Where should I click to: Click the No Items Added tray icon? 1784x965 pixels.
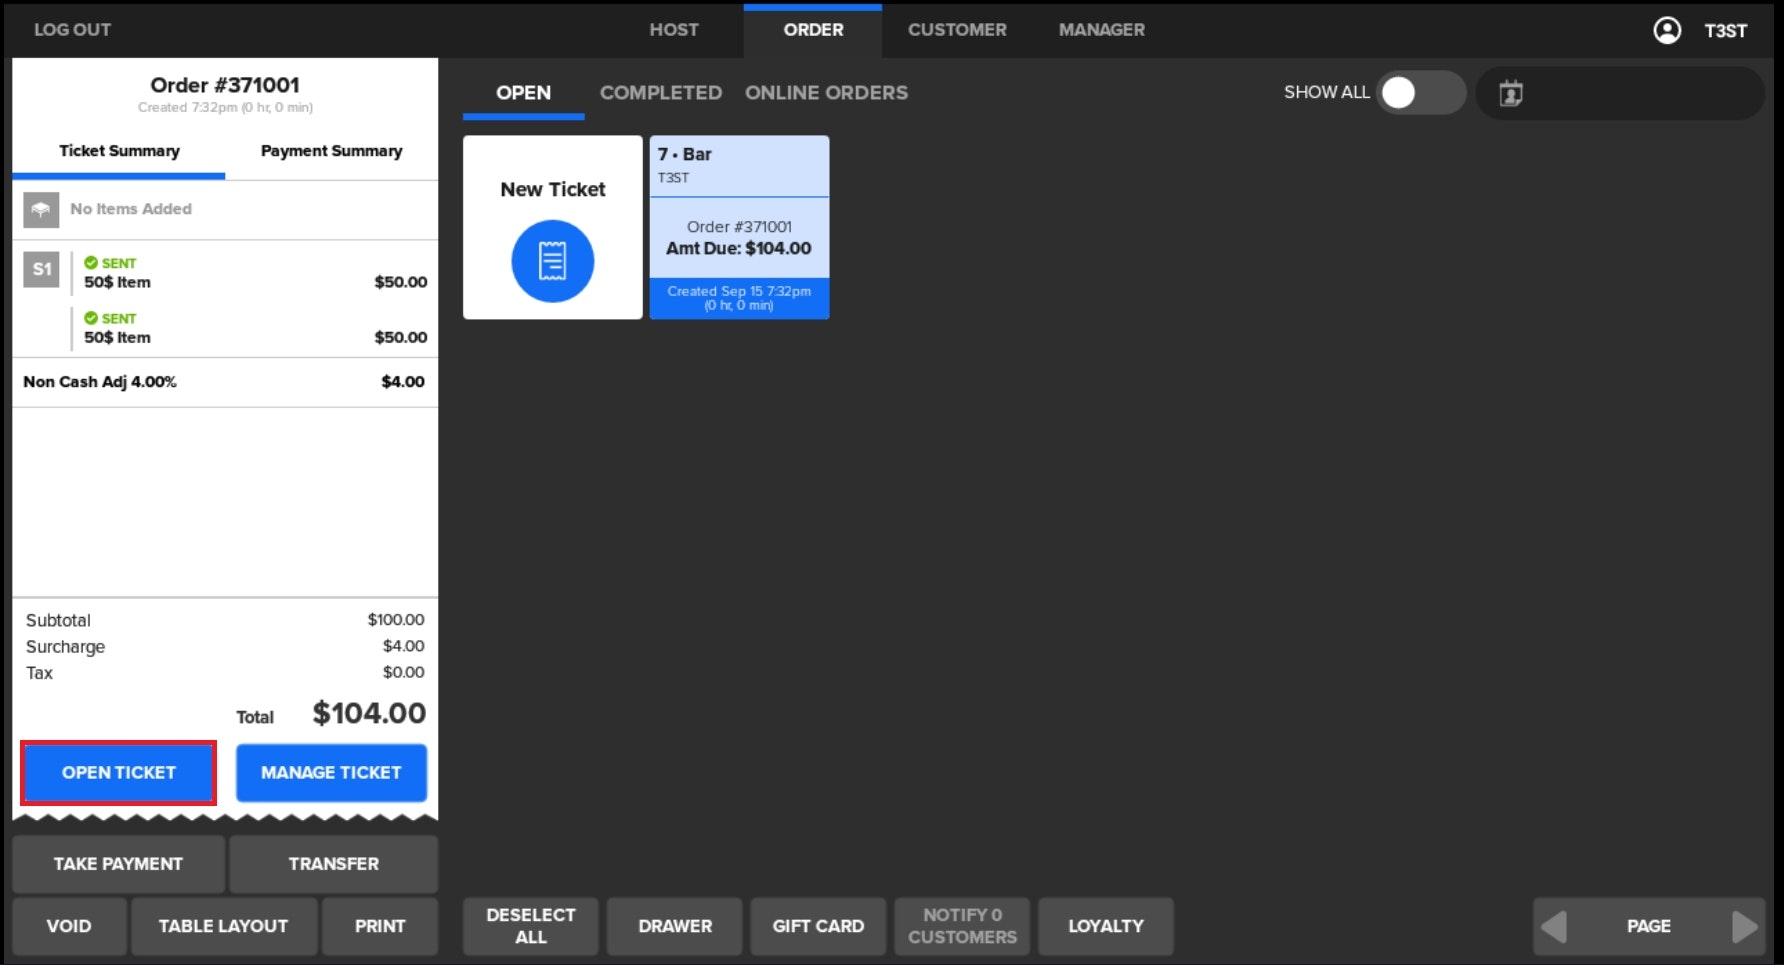[41, 209]
